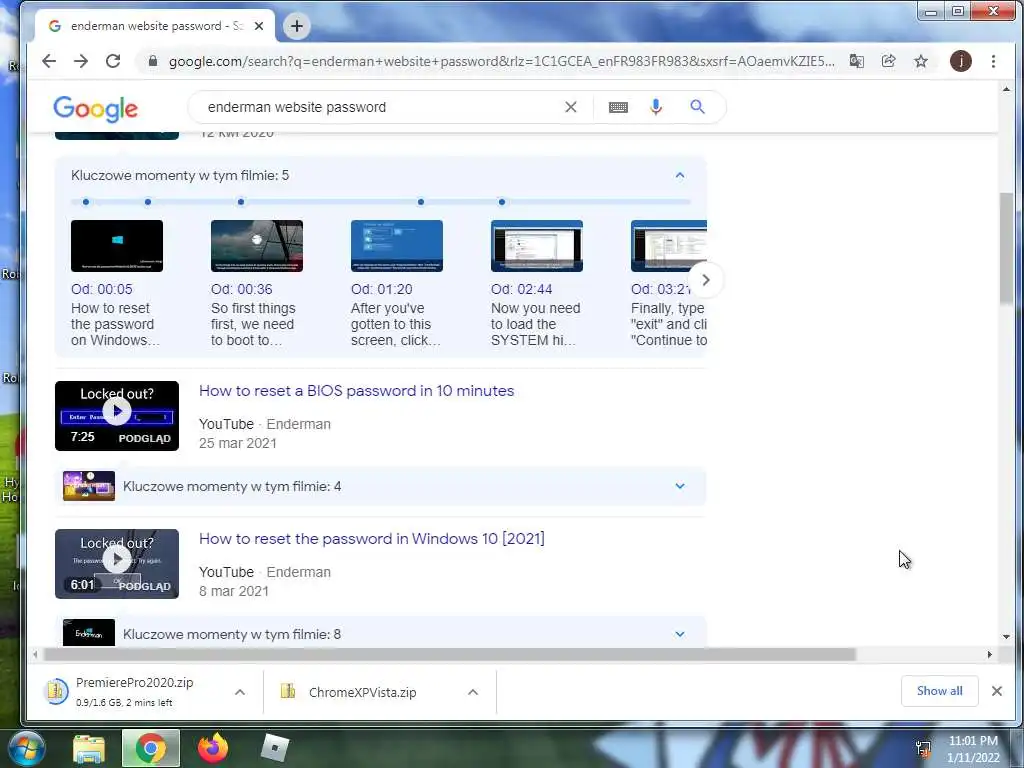Click Show all downloads button
This screenshot has width=1024, height=768.
(939, 691)
